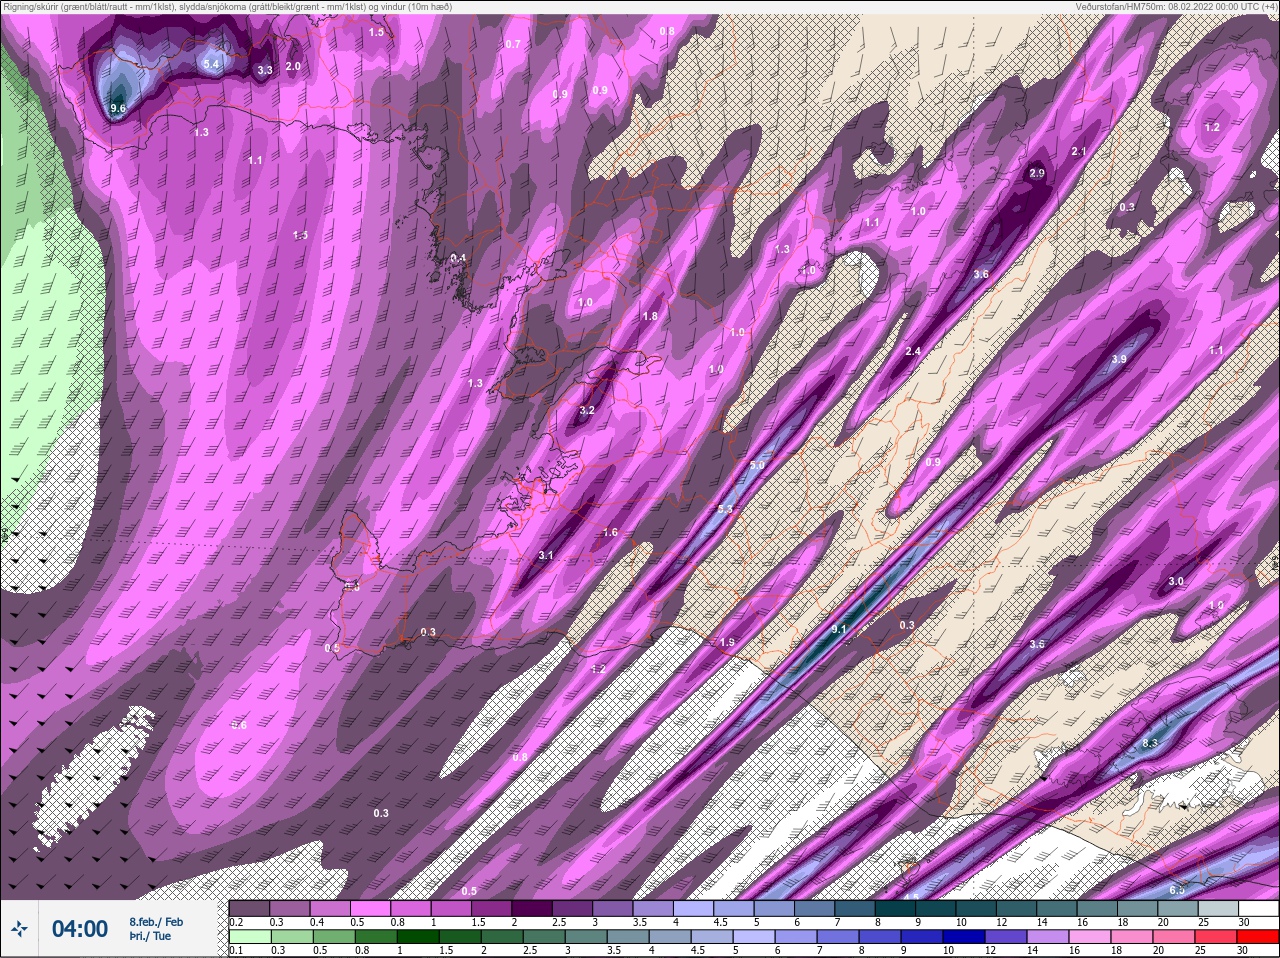Image resolution: width=1280 pixels, height=958 pixels.
Task: Click the 3.3 value near the top-left
Action: [265, 71]
